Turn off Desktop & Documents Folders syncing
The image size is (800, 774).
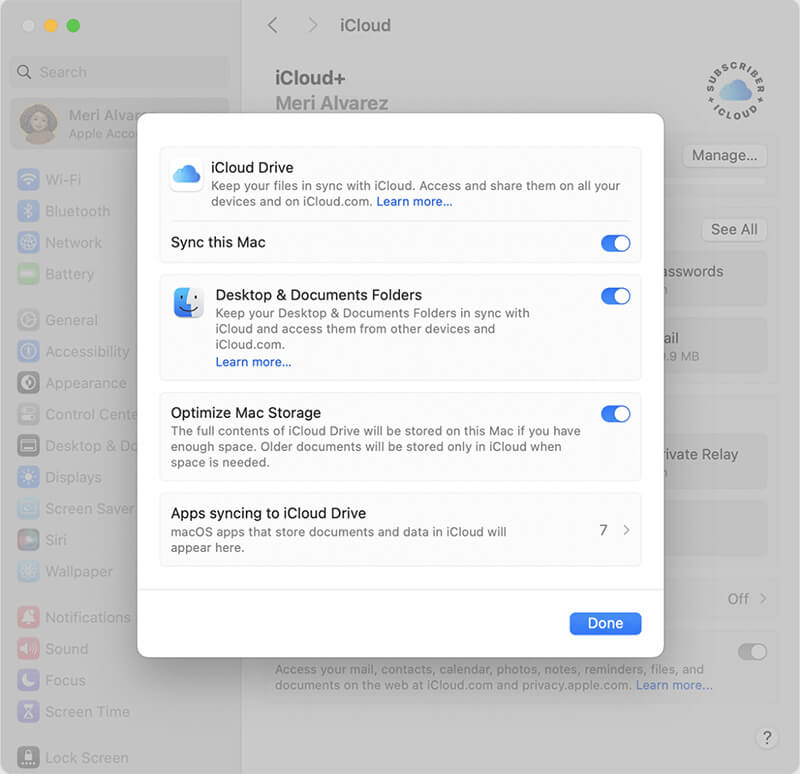pos(616,296)
